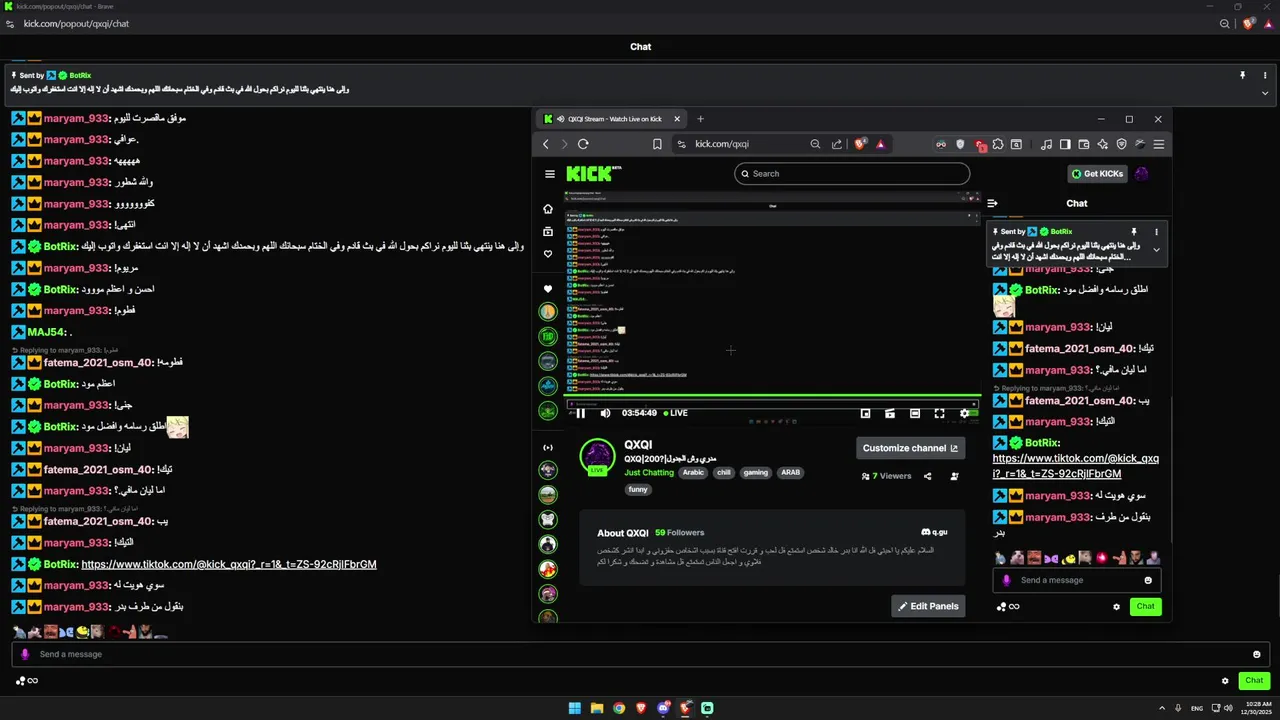Open emoji picker in inner window chat
The width and height of the screenshot is (1280, 720).
coord(1148,580)
